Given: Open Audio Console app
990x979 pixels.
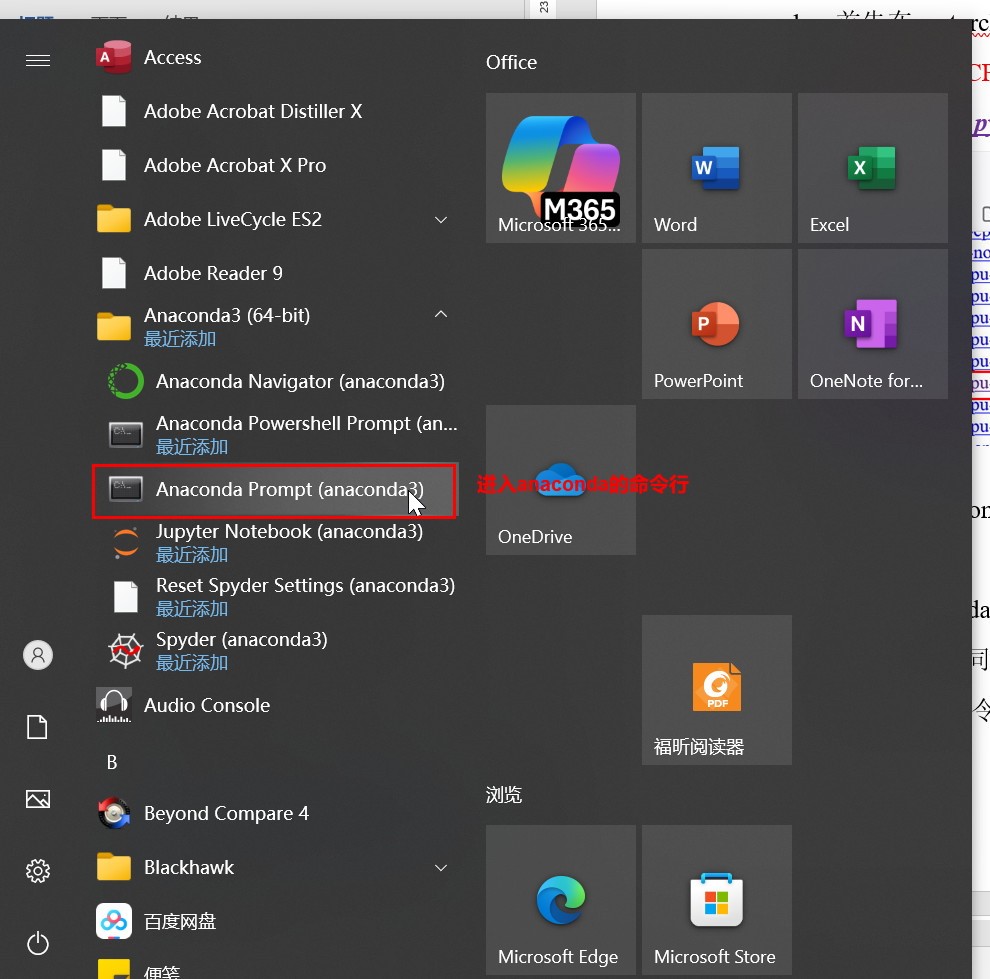Looking at the screenshot, I should (275, 705).
